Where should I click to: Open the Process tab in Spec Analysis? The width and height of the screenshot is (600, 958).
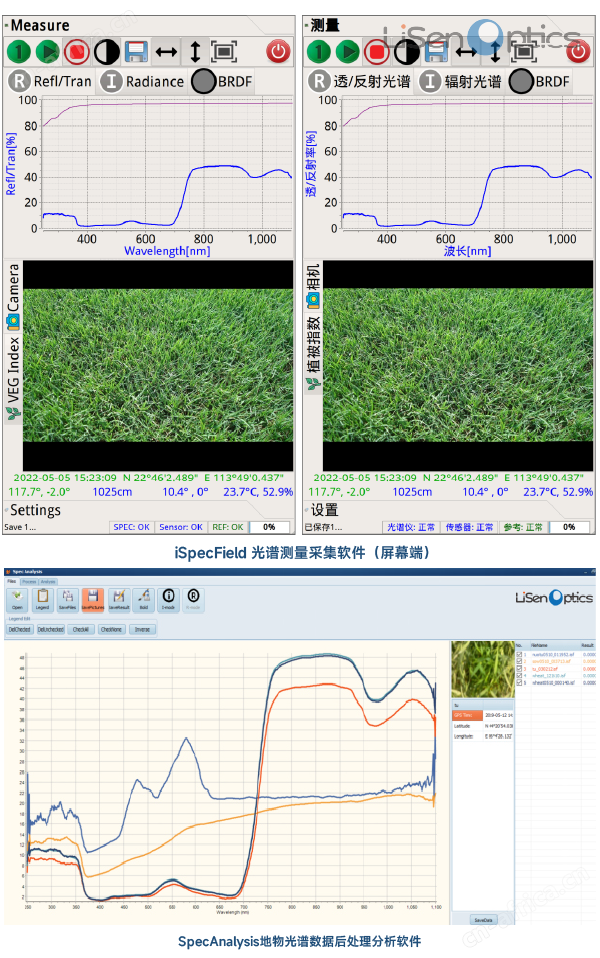click(x=29, y=582)
